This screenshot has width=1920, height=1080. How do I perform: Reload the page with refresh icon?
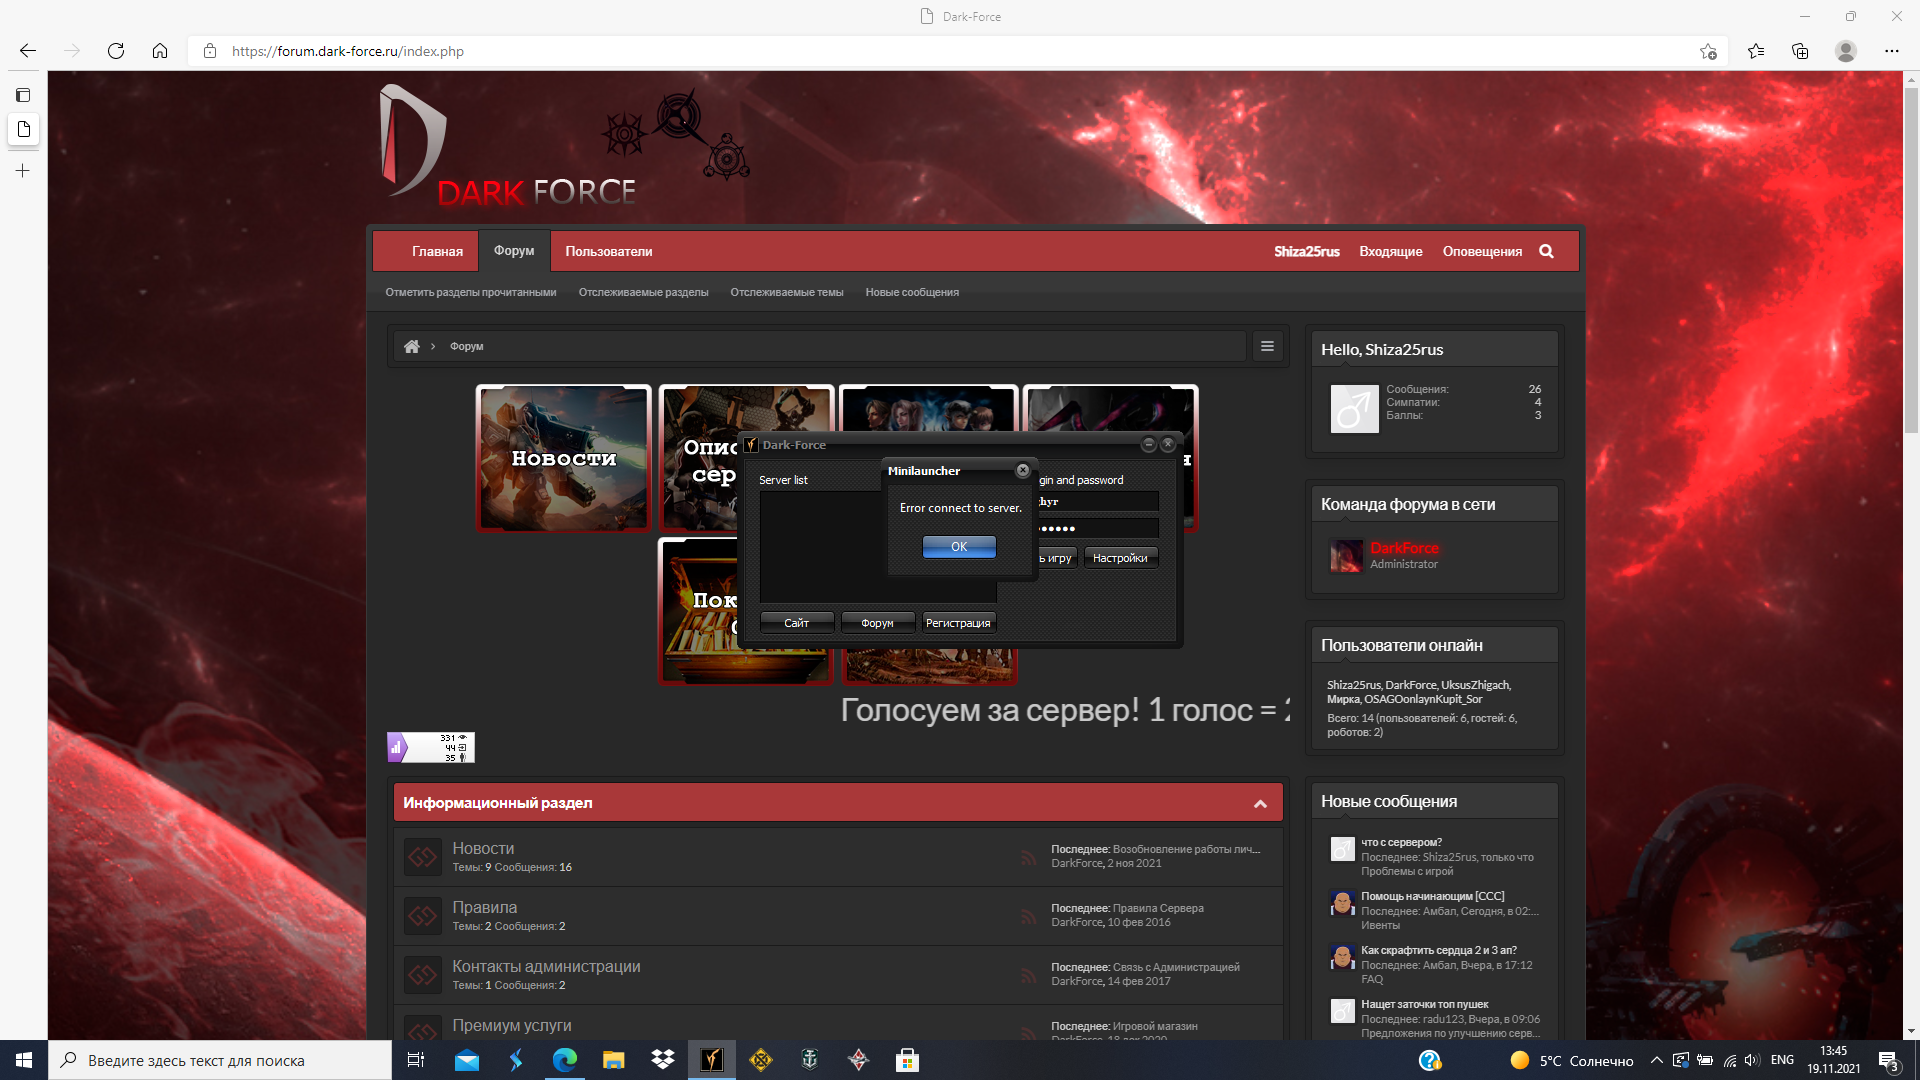116,51
